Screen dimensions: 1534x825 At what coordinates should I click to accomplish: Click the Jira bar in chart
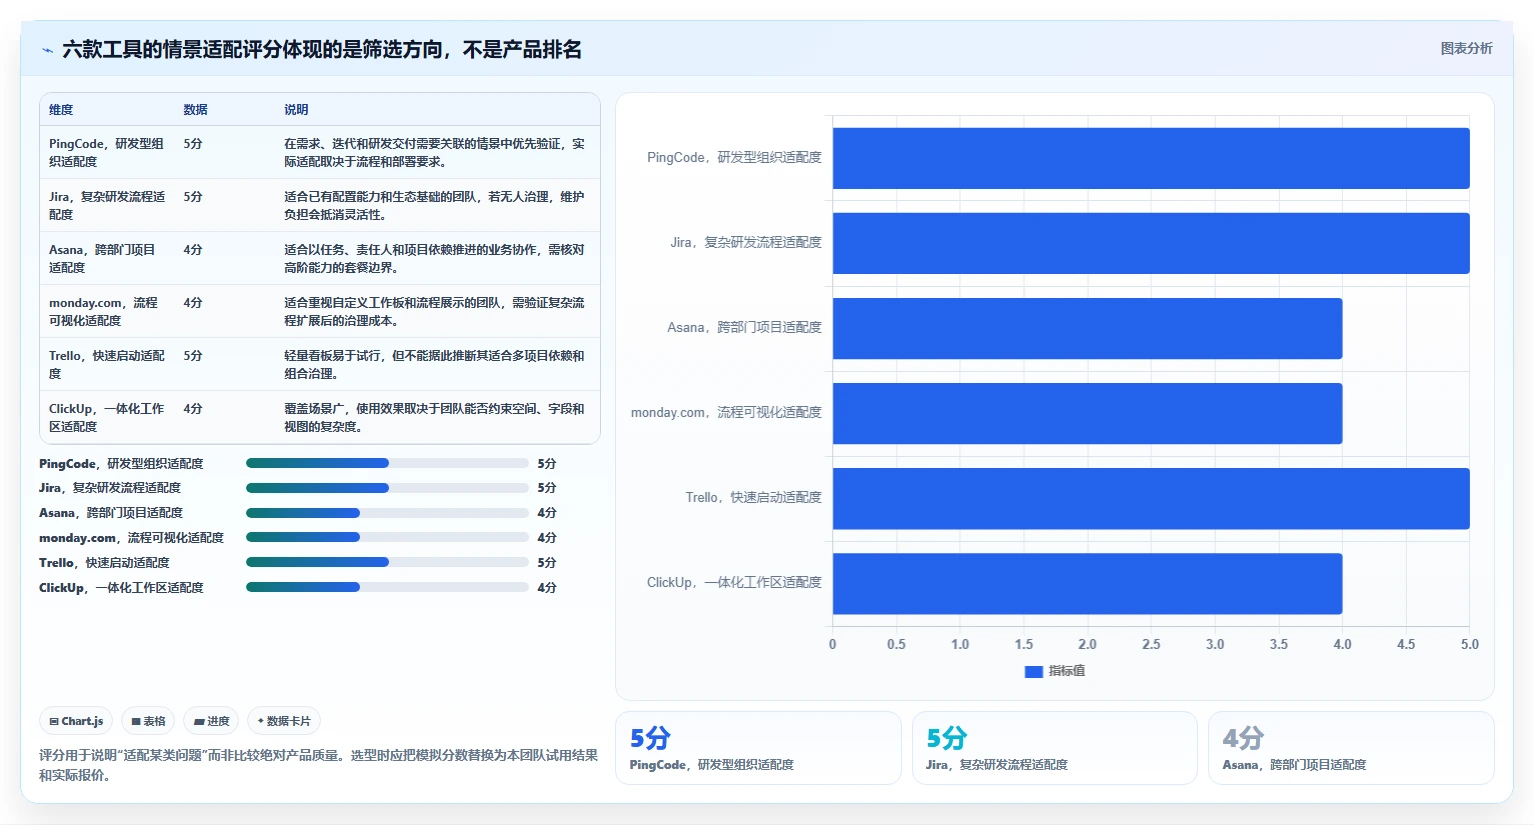pyautogui.click(x=1151, y=243)
